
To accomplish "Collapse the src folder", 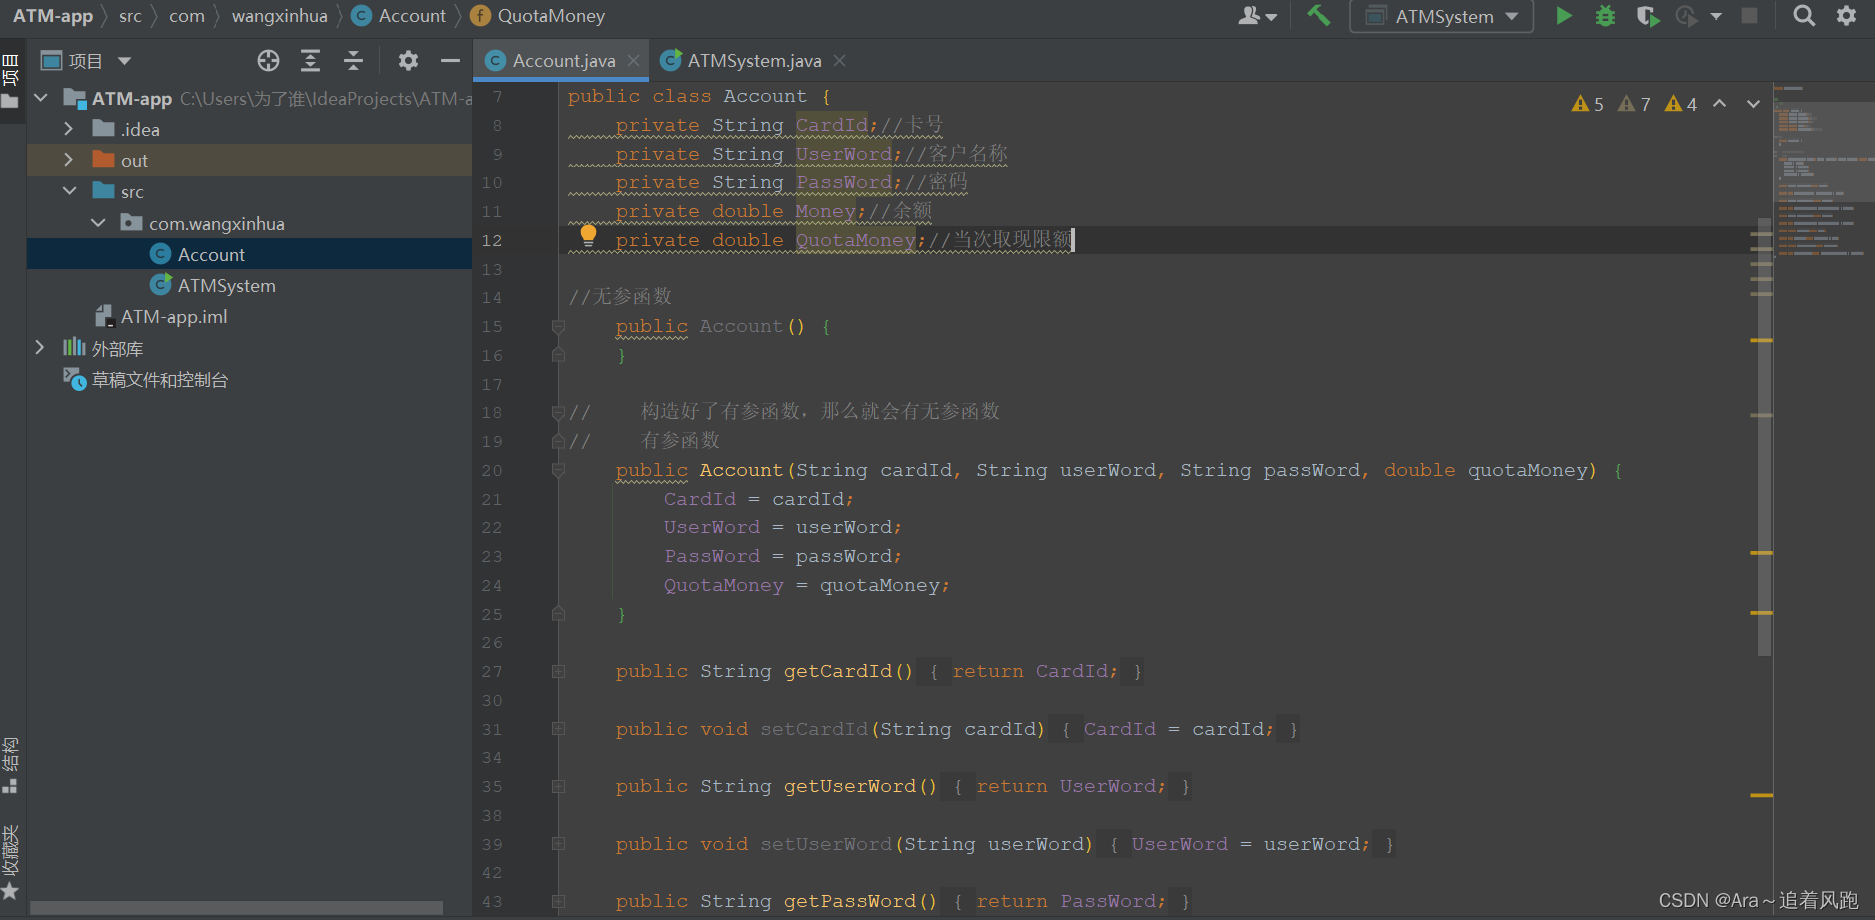I will click(69, 191).
